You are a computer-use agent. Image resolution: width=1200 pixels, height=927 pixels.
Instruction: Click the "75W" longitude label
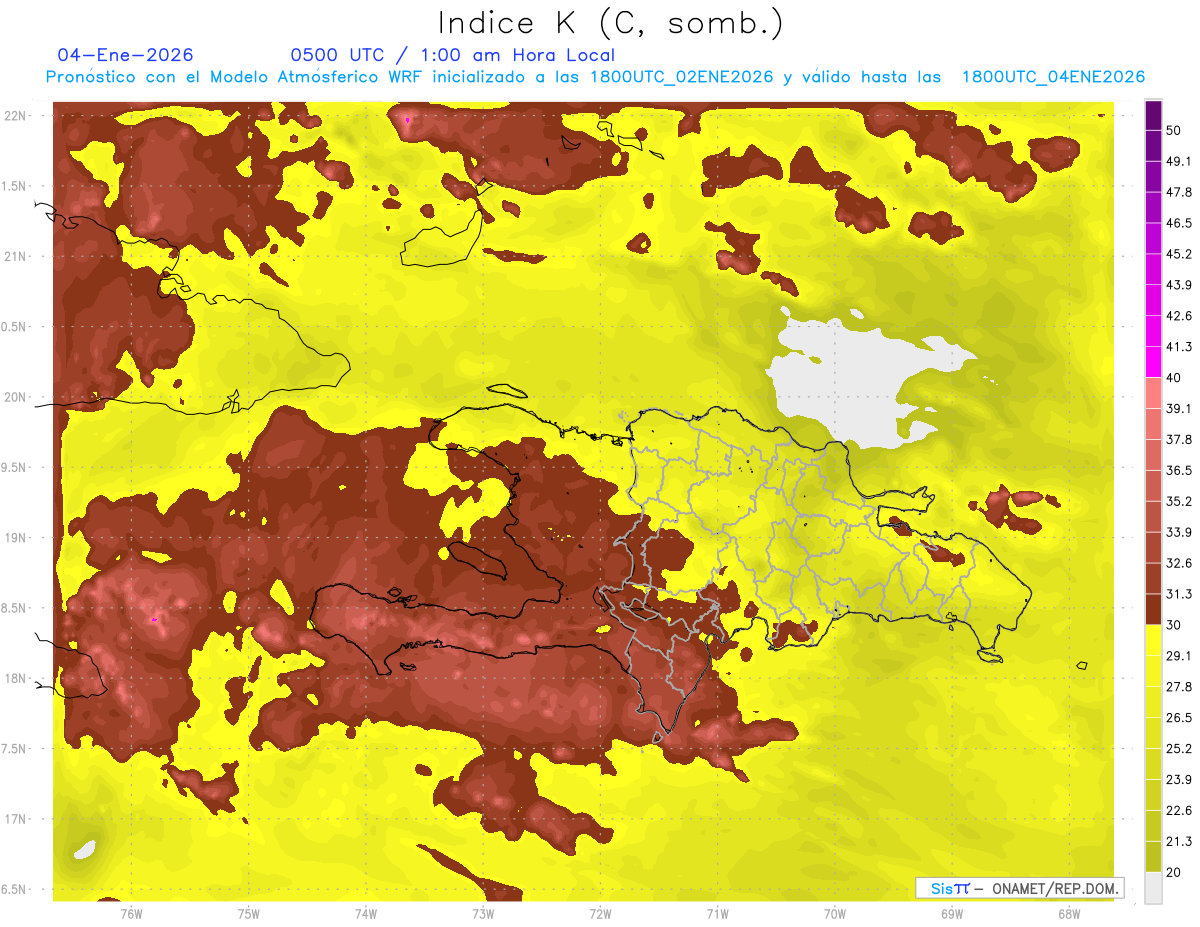click(x=248, y=913)
